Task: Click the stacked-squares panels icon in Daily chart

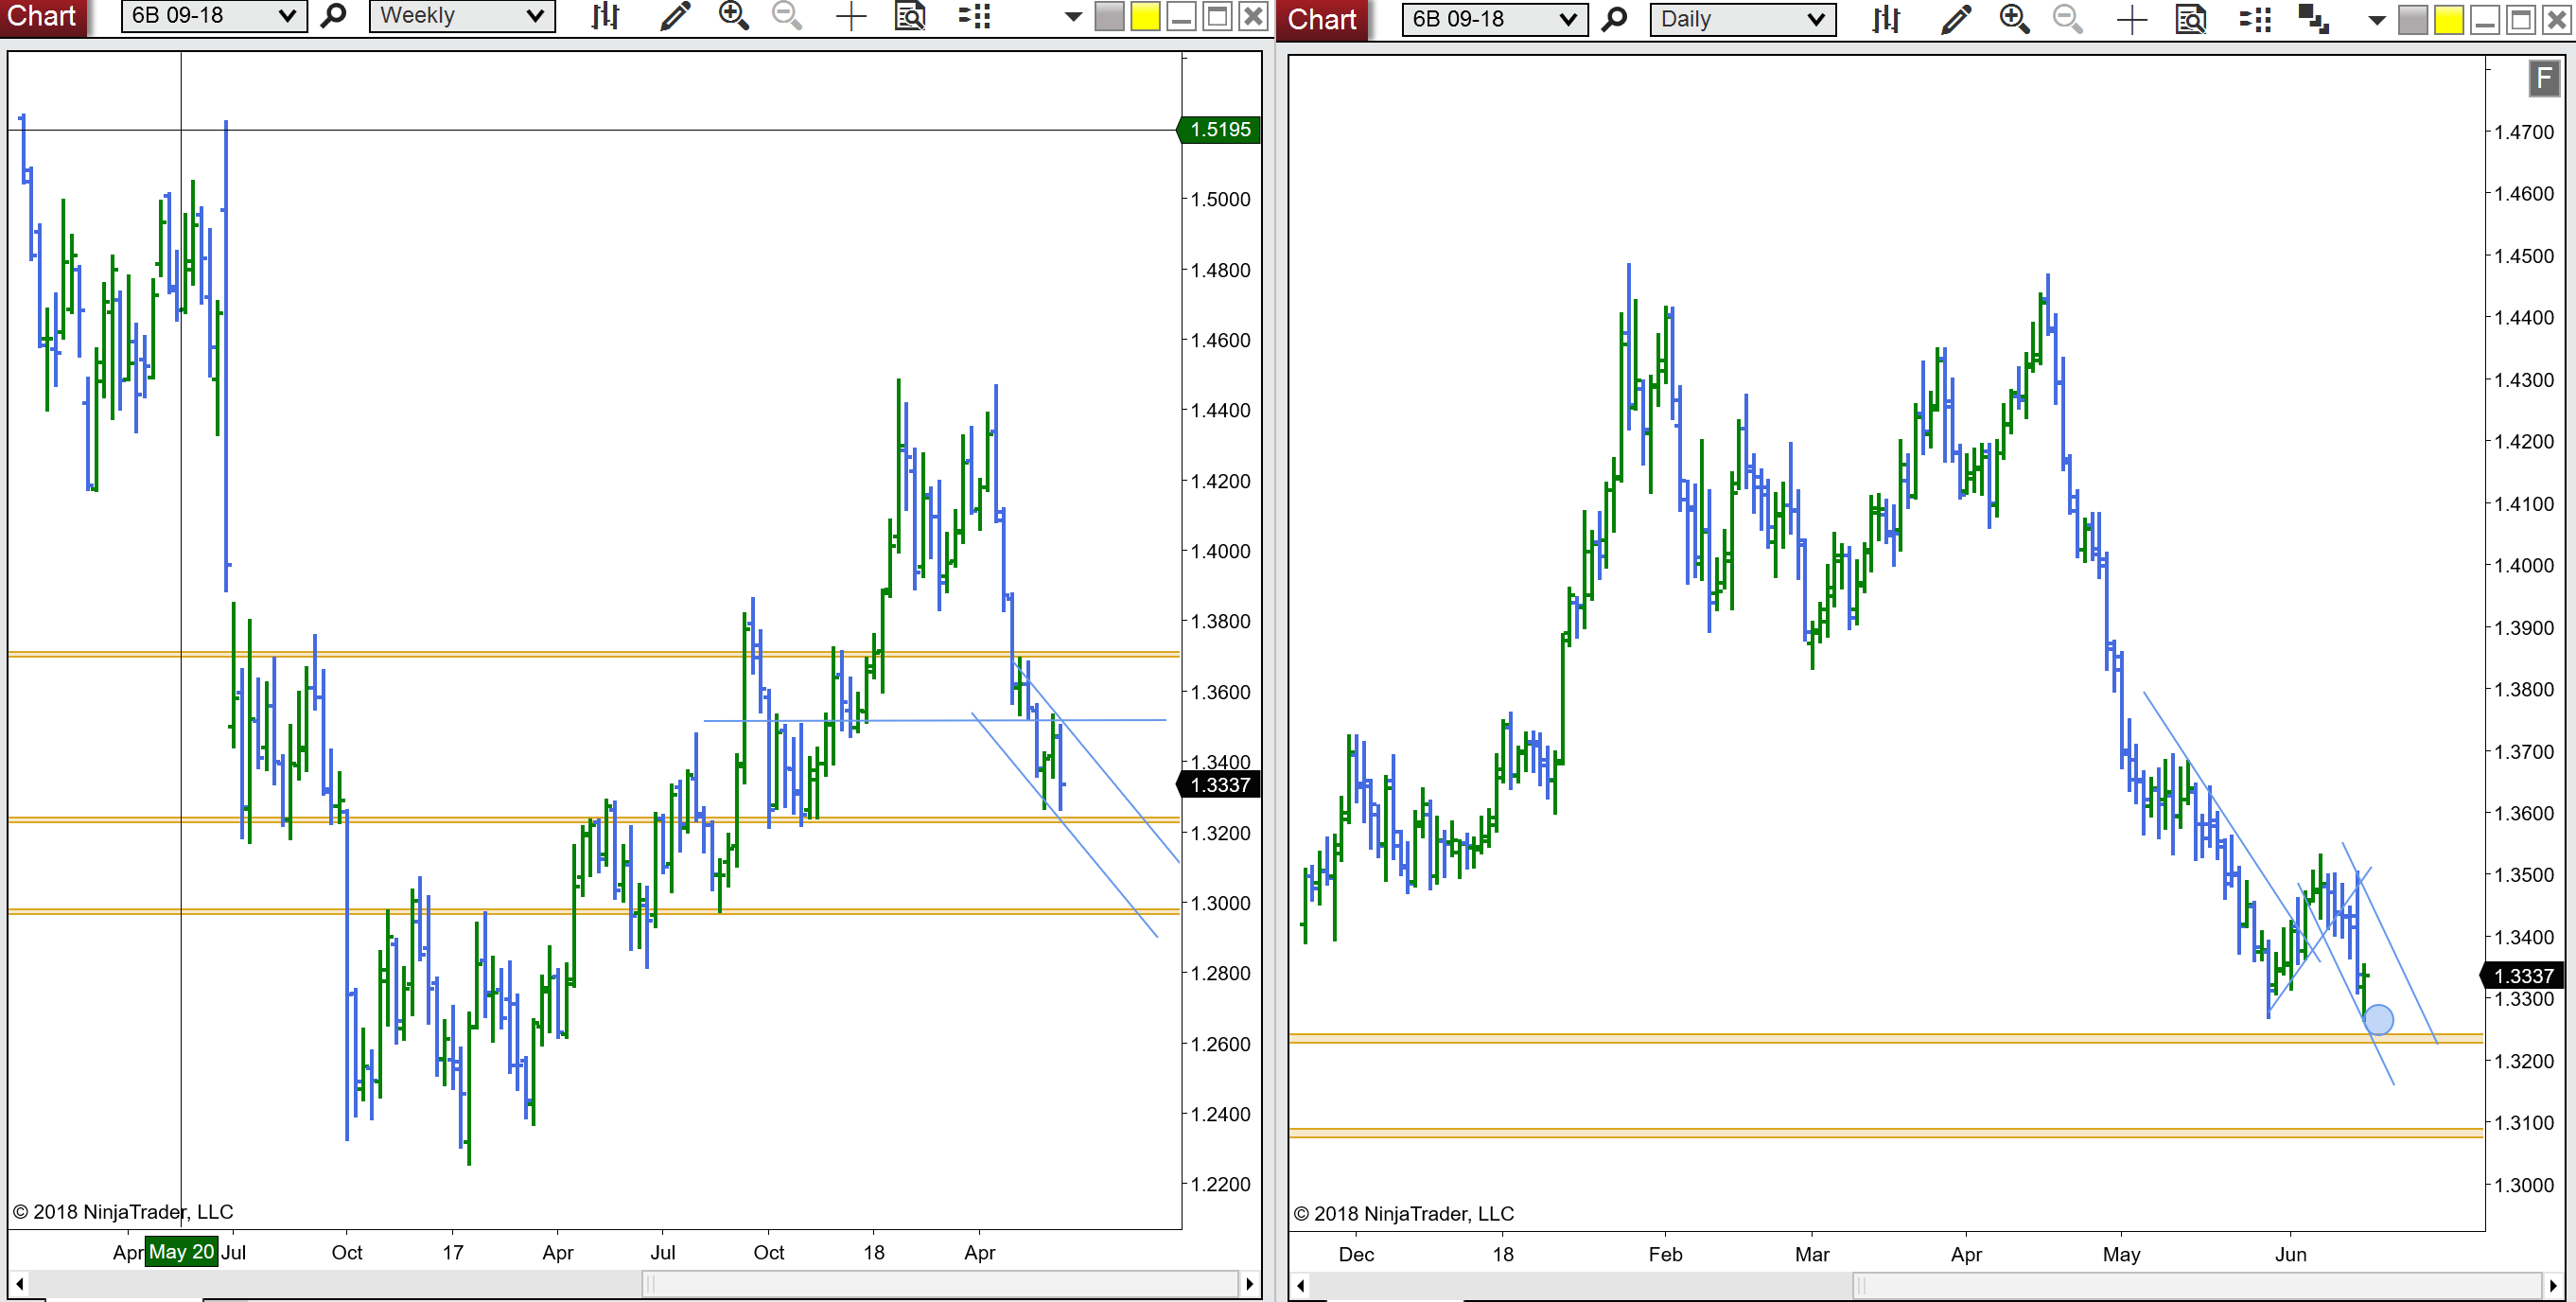Action: pos(2314,19)
